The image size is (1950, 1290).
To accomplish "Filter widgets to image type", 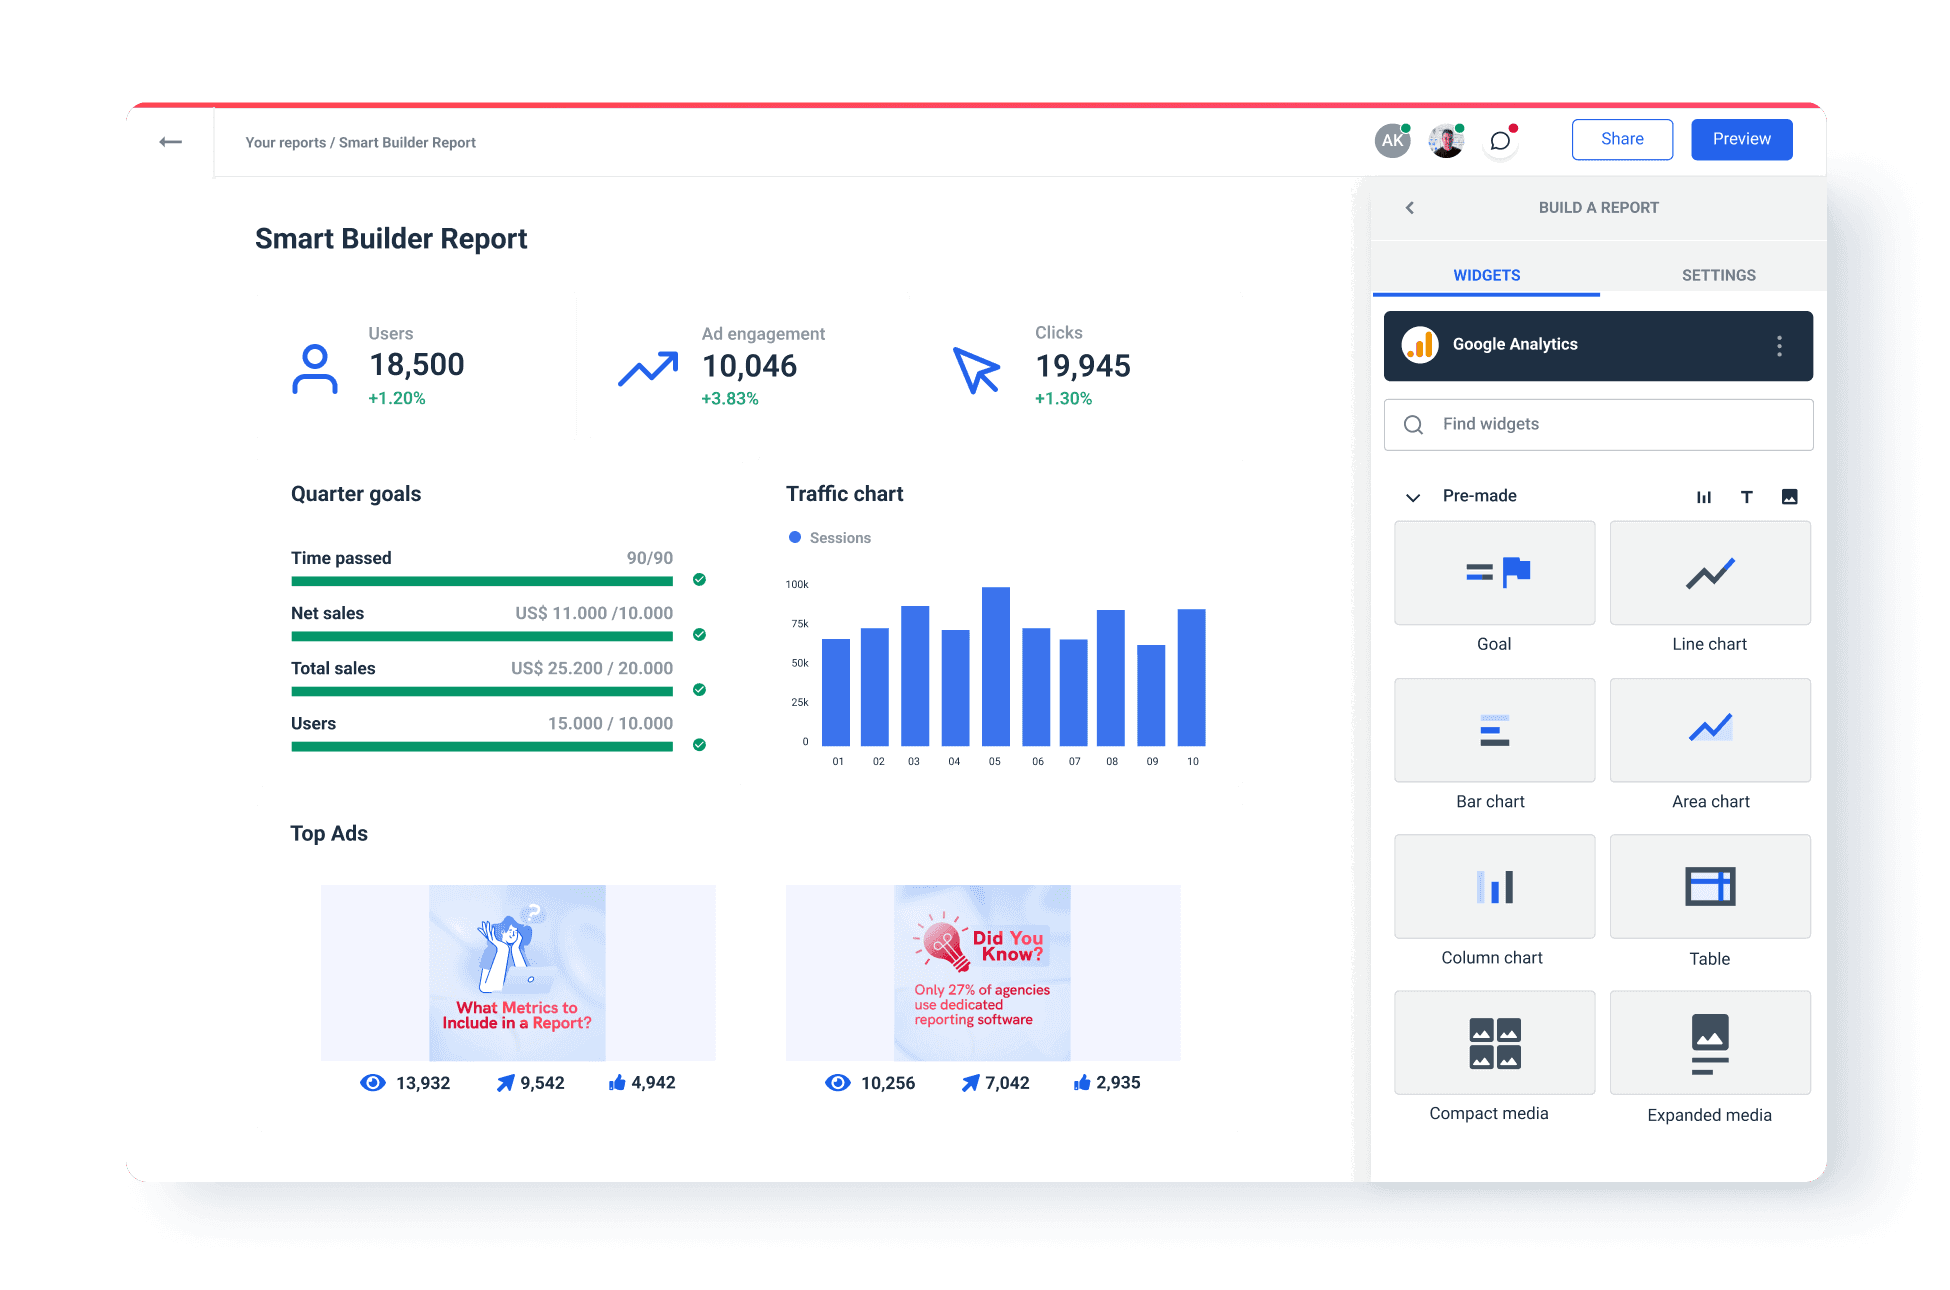I will [1790, 496].
